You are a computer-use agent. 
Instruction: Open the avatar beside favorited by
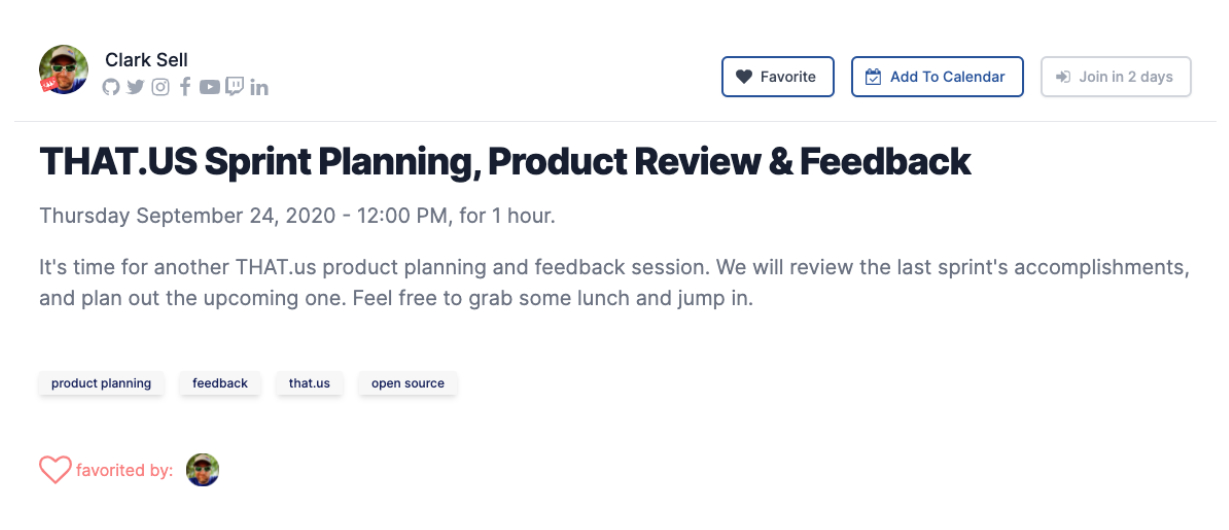point(203,470)
